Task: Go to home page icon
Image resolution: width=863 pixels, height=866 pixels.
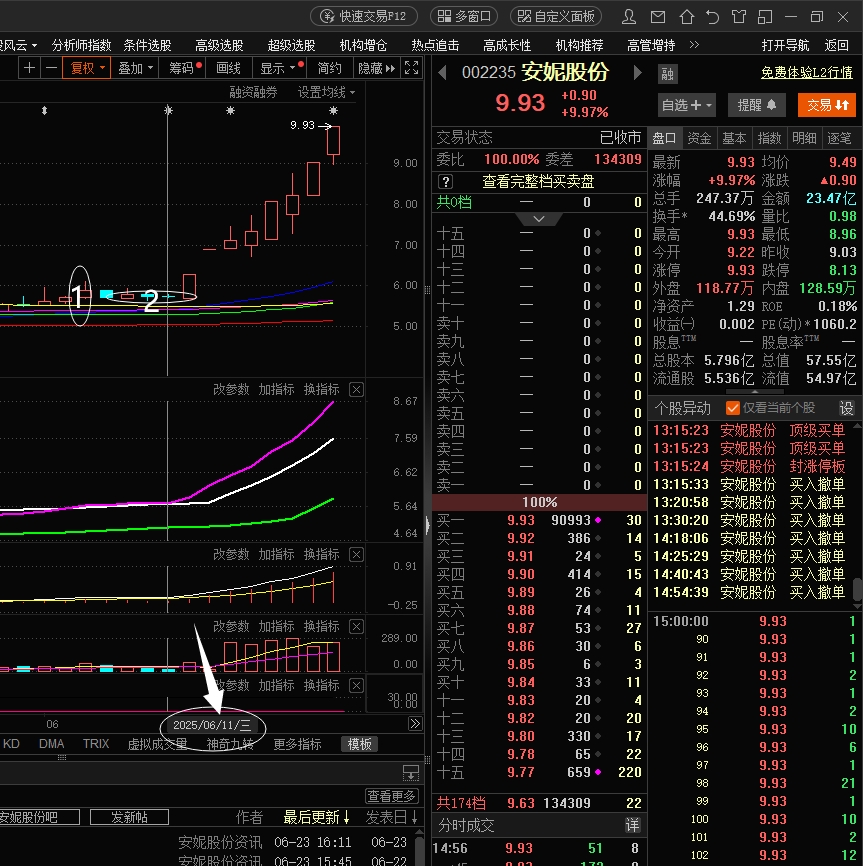Action: [x=686, y=17]
